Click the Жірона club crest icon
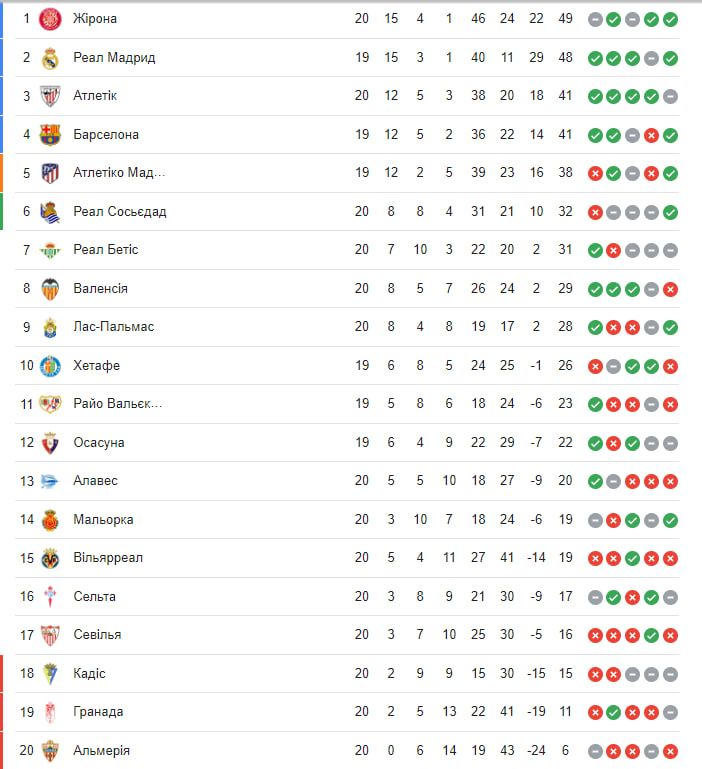 50,19
